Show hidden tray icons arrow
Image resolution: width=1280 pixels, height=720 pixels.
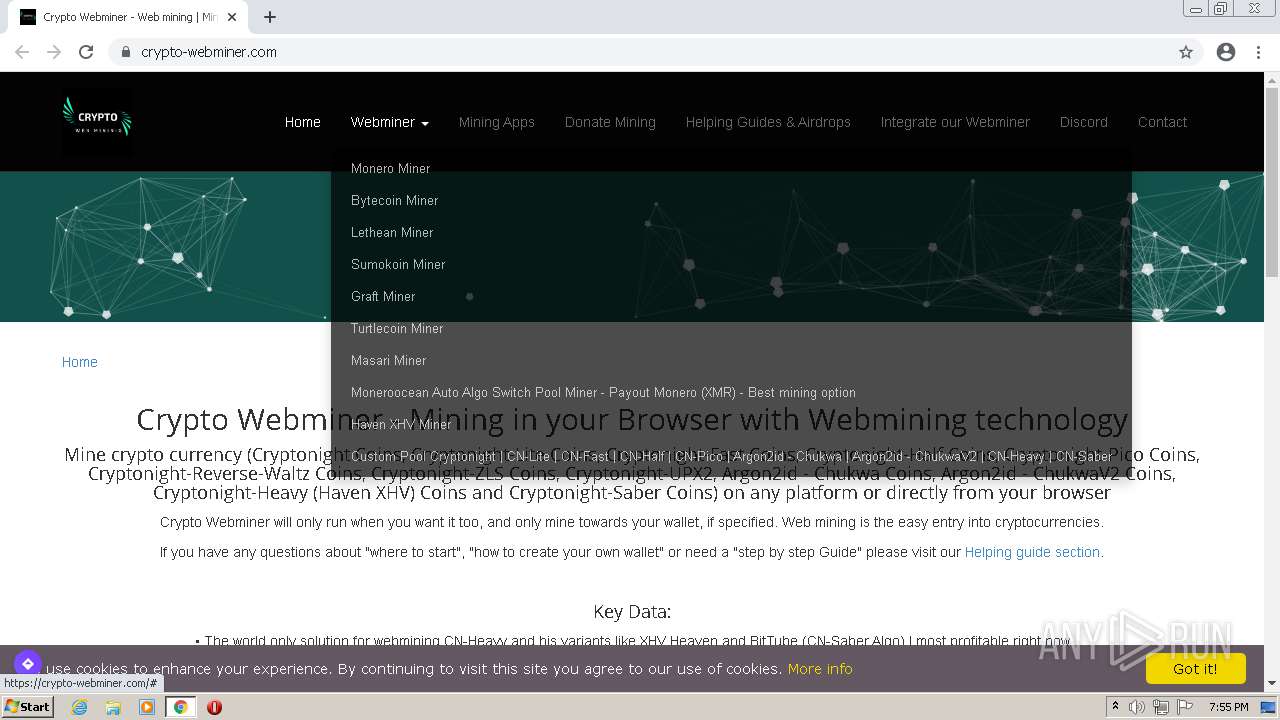click(x=1115, y=707)
